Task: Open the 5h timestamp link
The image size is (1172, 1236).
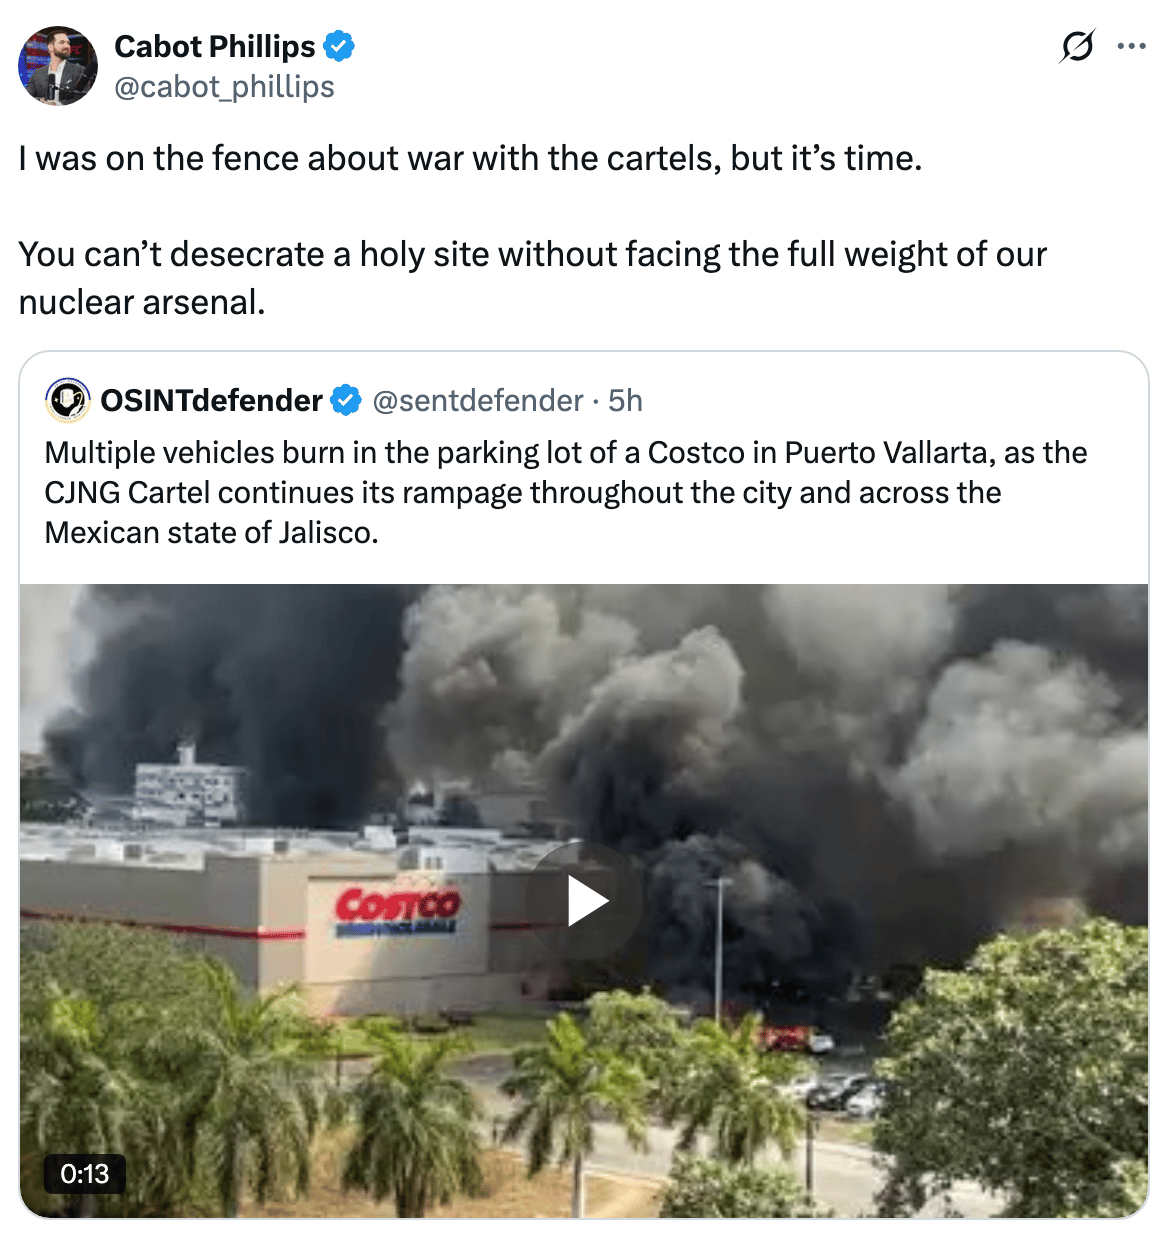Action: click(626, 401)
